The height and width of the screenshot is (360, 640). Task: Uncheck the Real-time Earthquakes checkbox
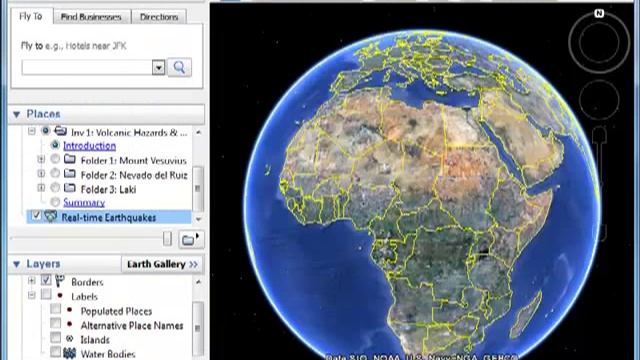[x=37, y=215]
